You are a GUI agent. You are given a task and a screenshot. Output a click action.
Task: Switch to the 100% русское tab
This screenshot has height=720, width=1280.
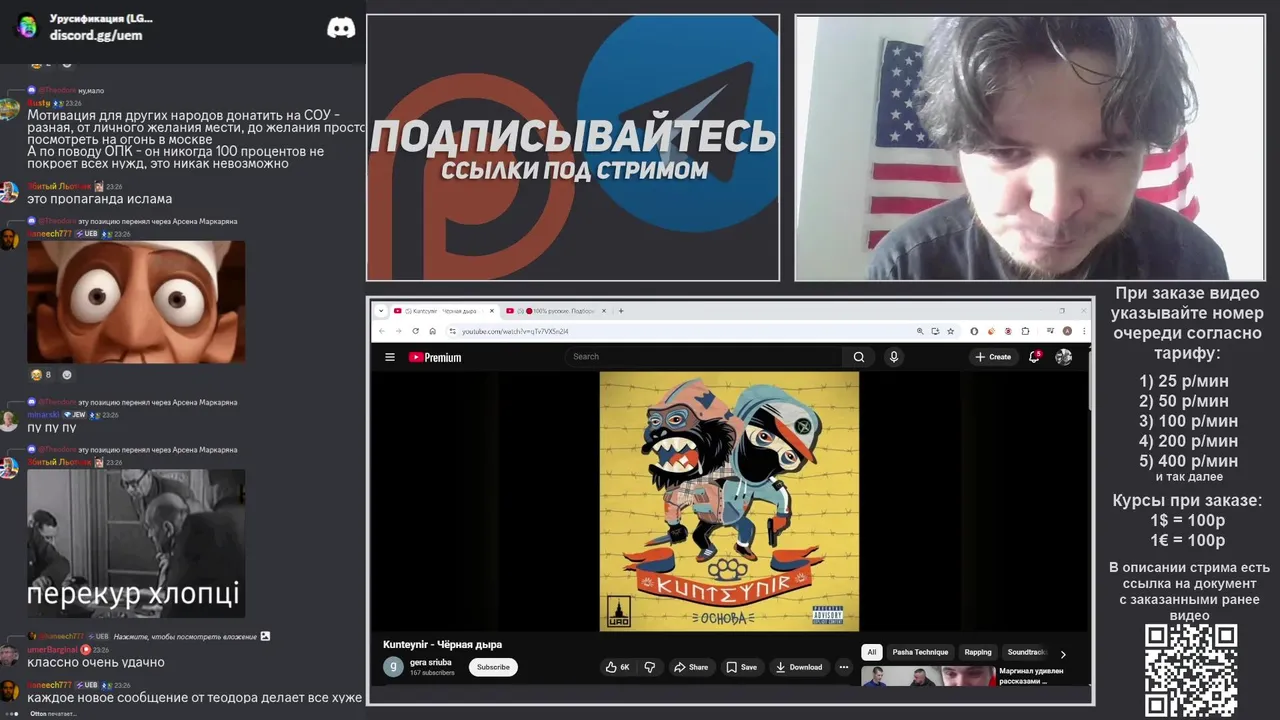[x=555, y=311]
